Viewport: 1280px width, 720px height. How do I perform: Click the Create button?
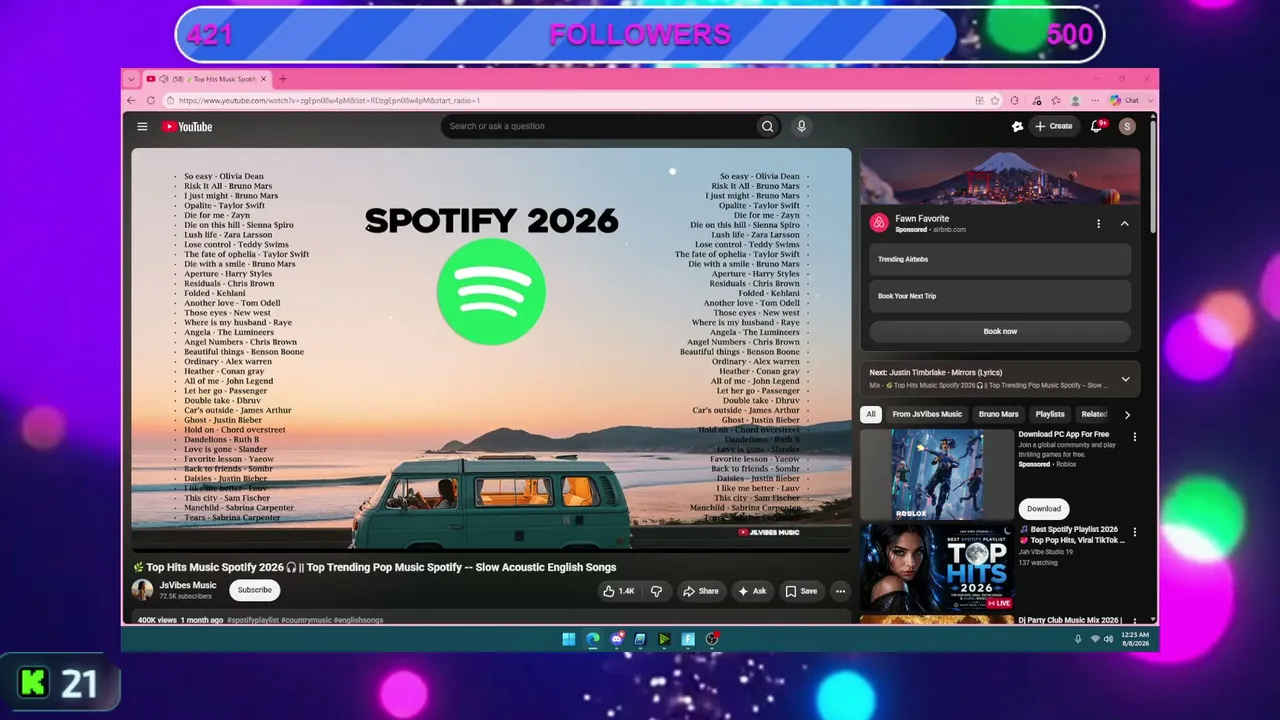tap(1054, 126)
